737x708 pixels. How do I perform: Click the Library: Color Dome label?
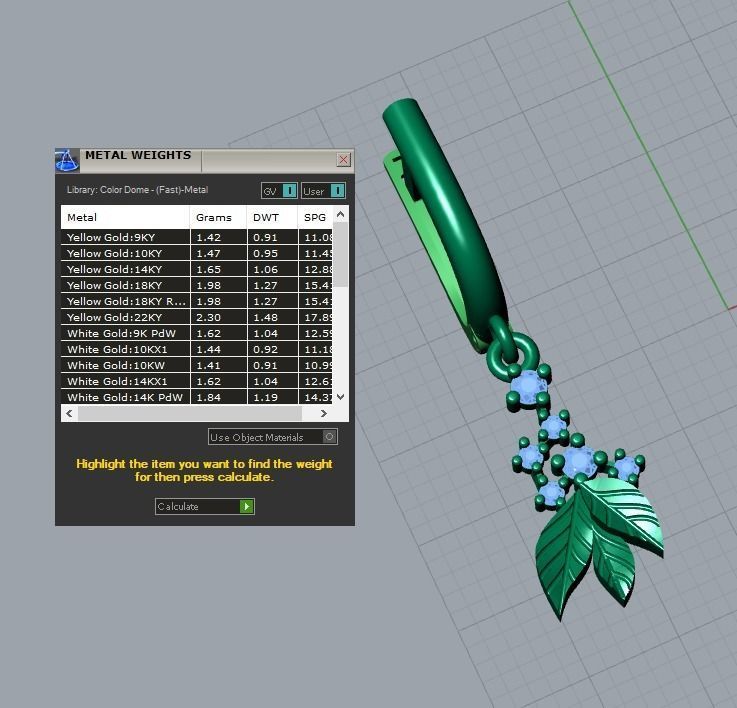137,189
